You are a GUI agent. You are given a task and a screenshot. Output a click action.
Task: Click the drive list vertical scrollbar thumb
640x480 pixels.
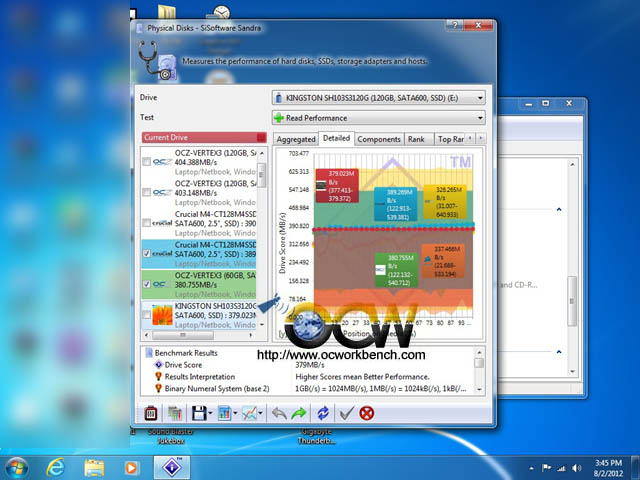[x=262, y=175]
